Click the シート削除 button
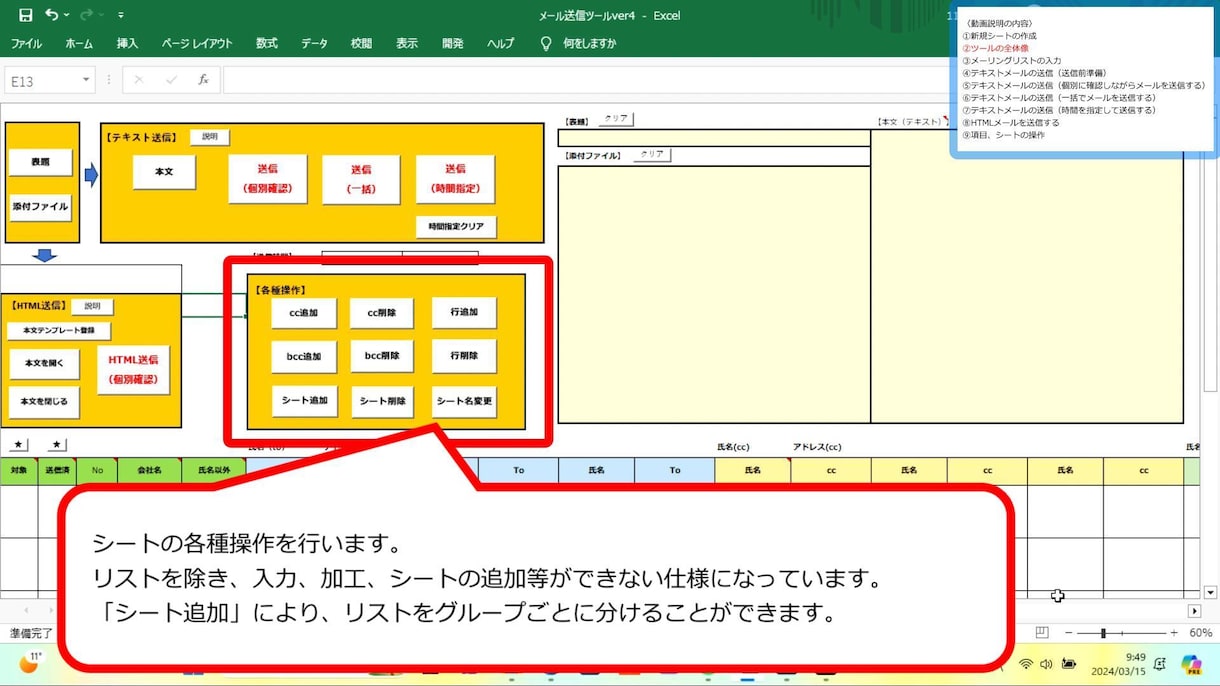 pos(381,401)
